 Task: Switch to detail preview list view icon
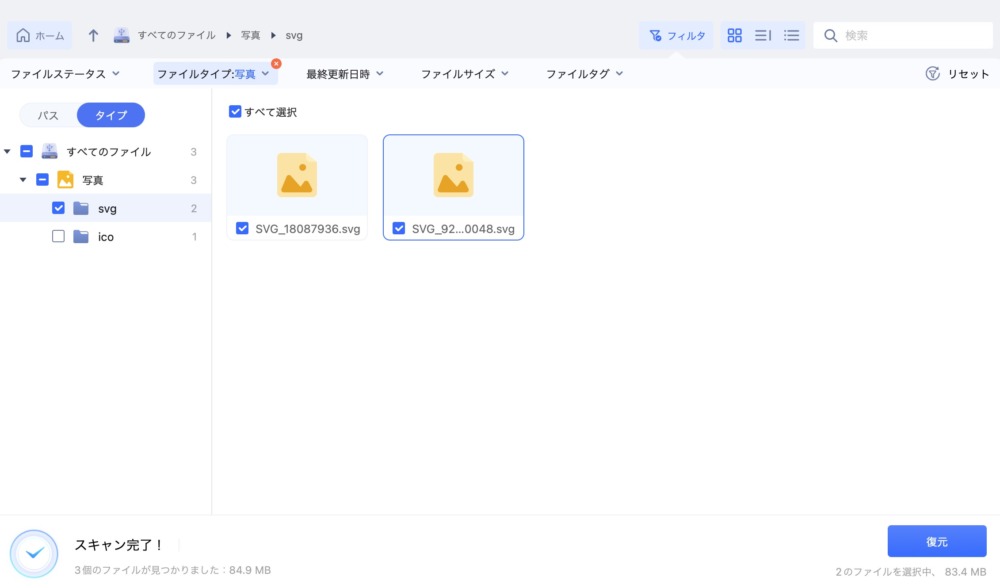point(763,35)
